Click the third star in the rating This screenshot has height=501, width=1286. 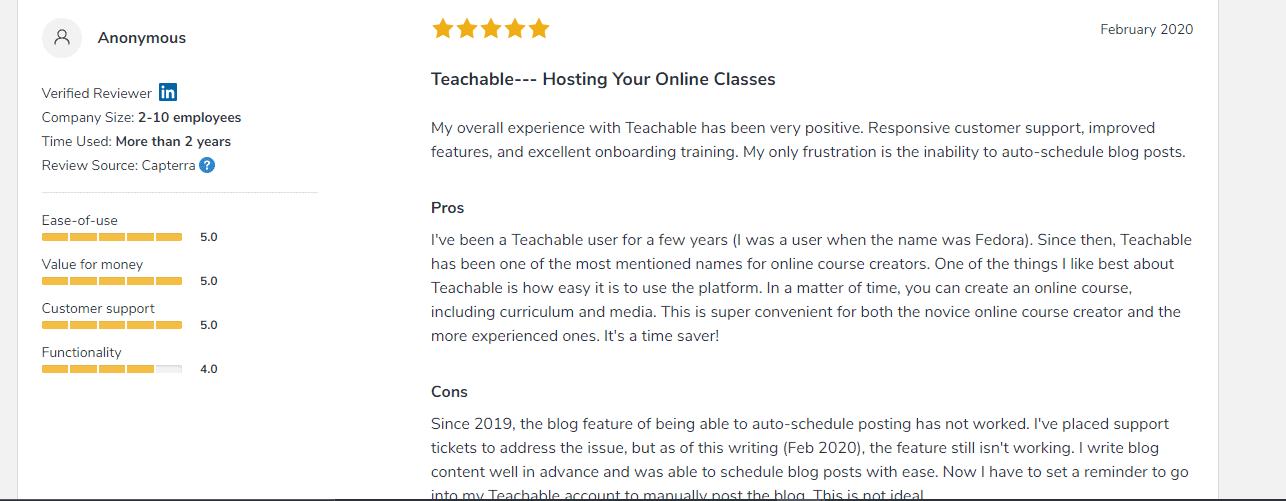[490, 29]
